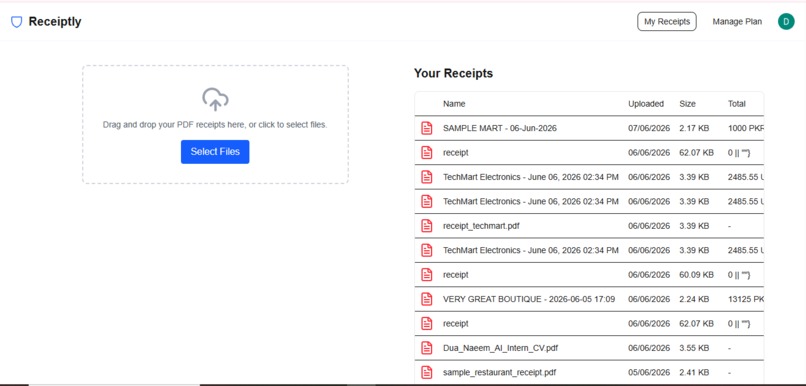Click the drag and drop instruction text
806x386 pixels.
pyautogui.click(x=215, y=124)
